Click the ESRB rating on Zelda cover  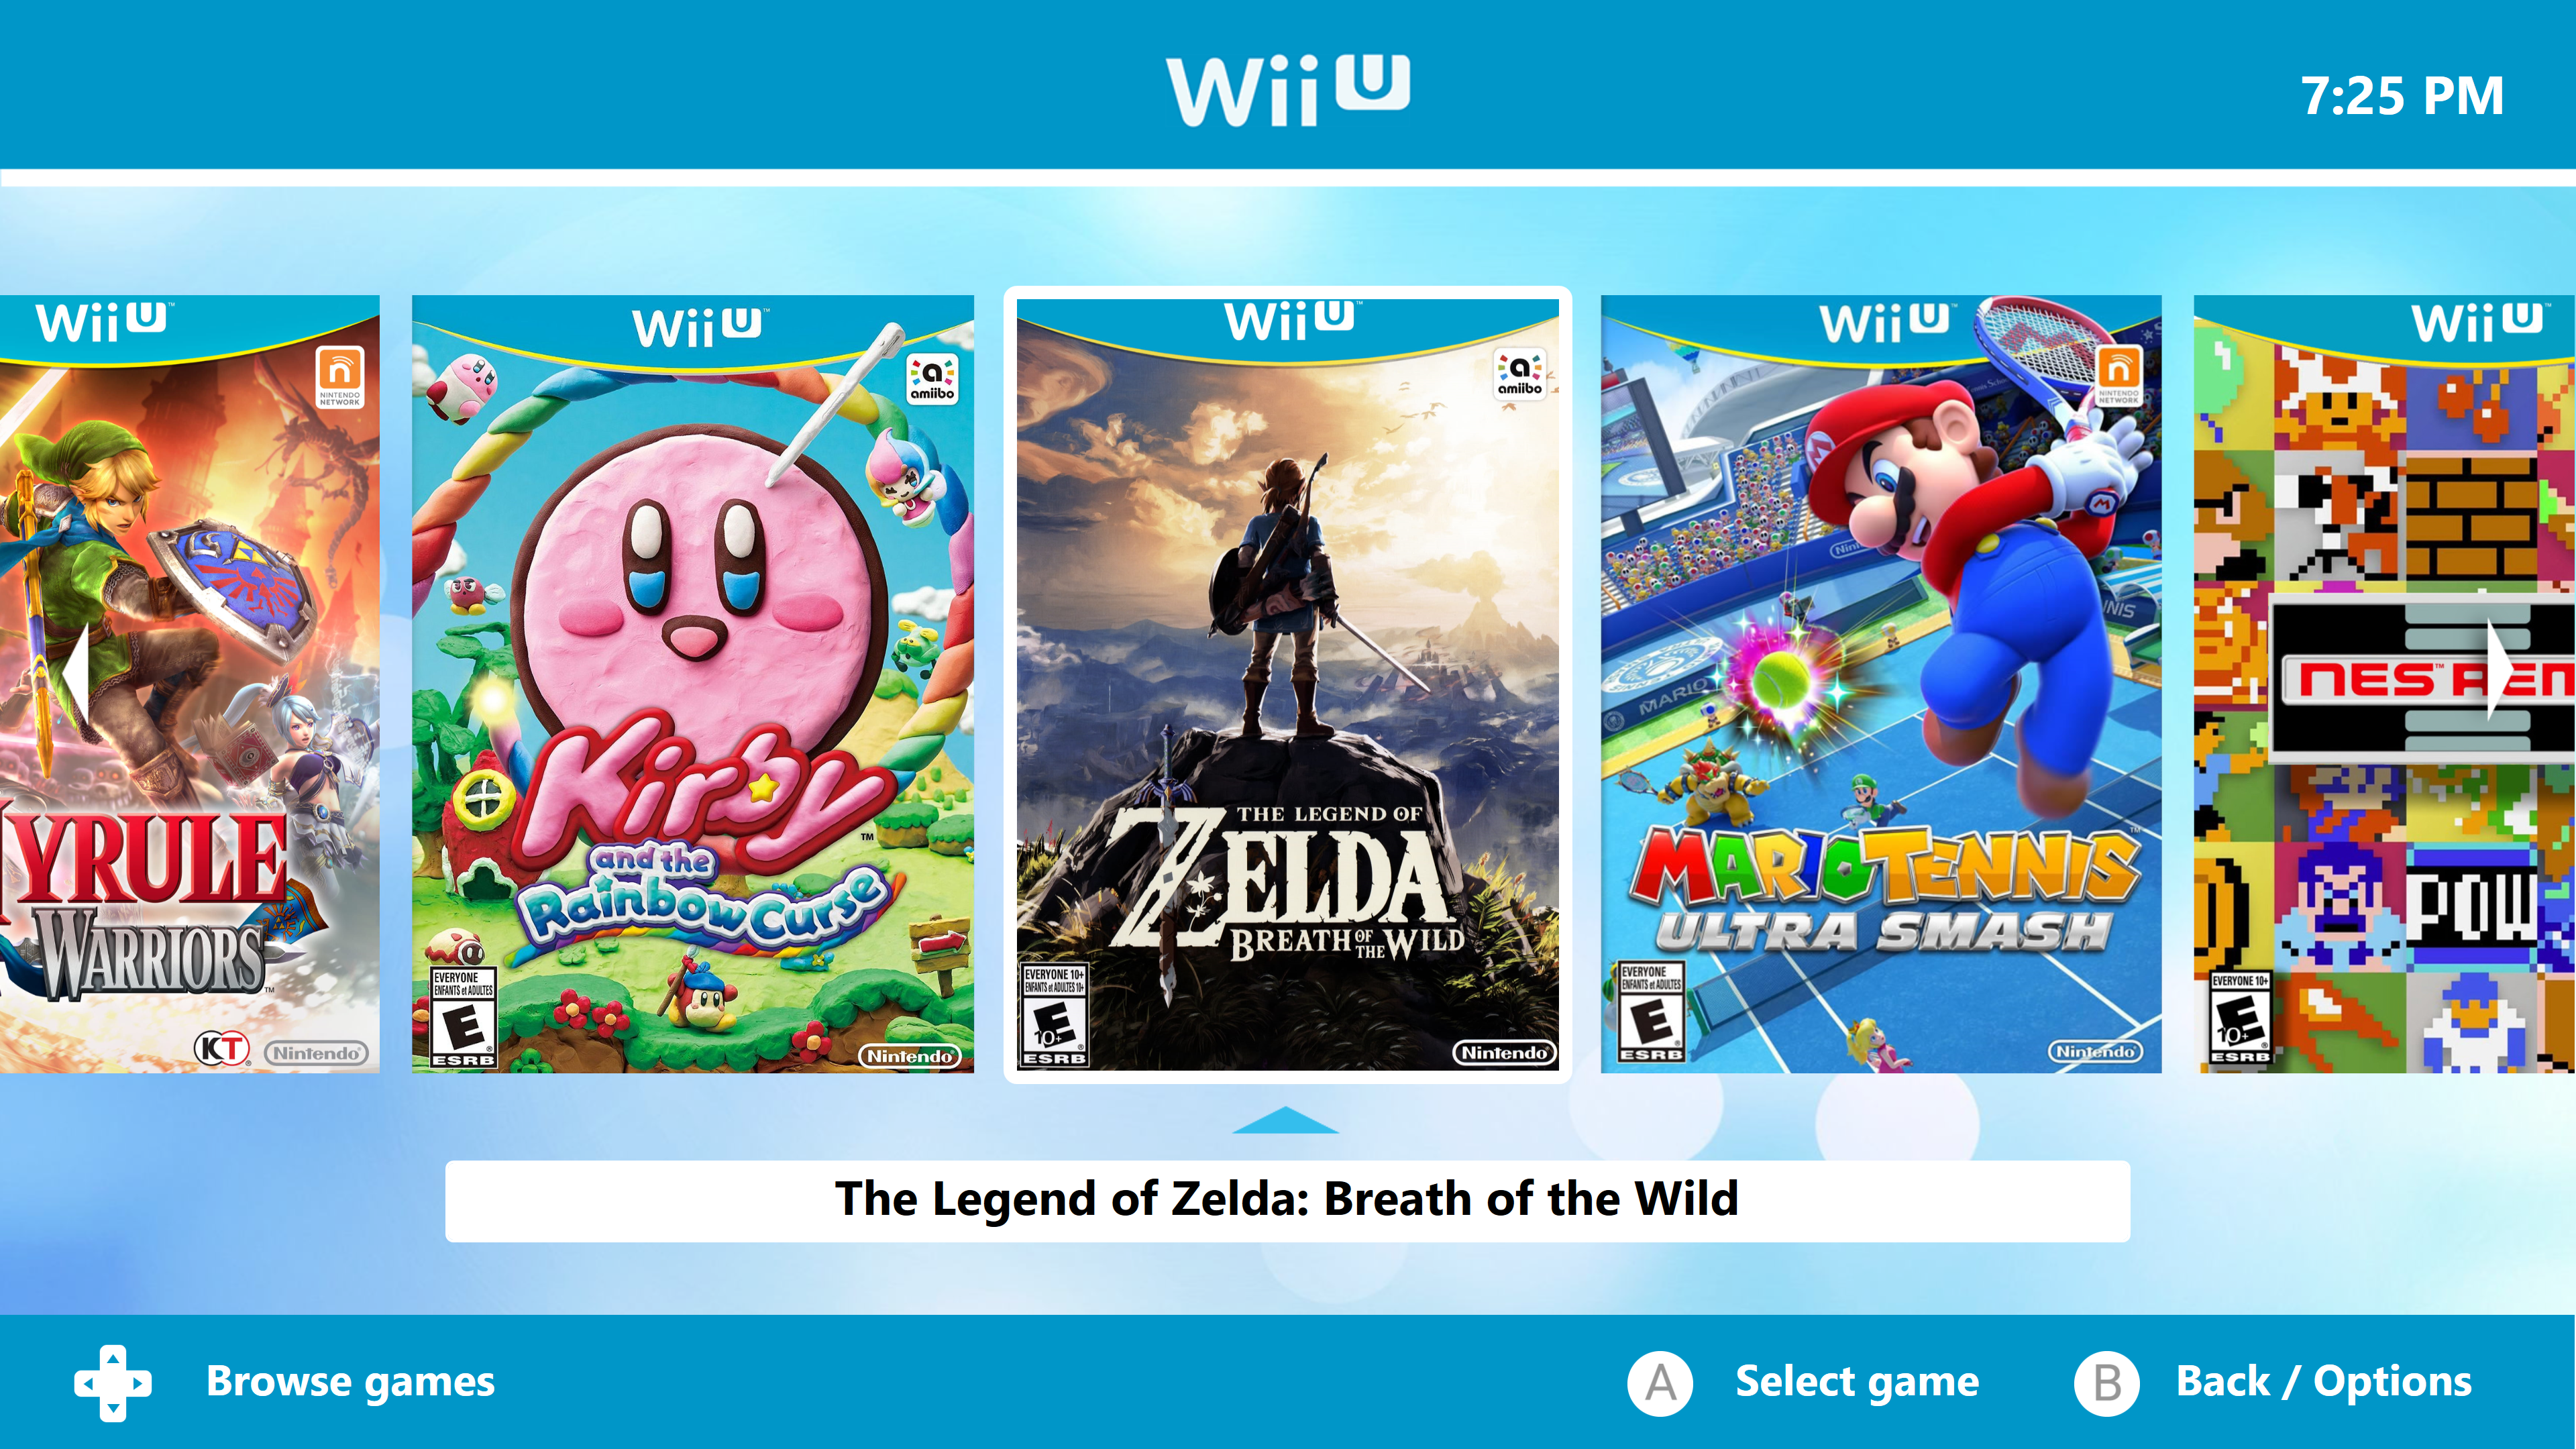click(1054, 1015)
